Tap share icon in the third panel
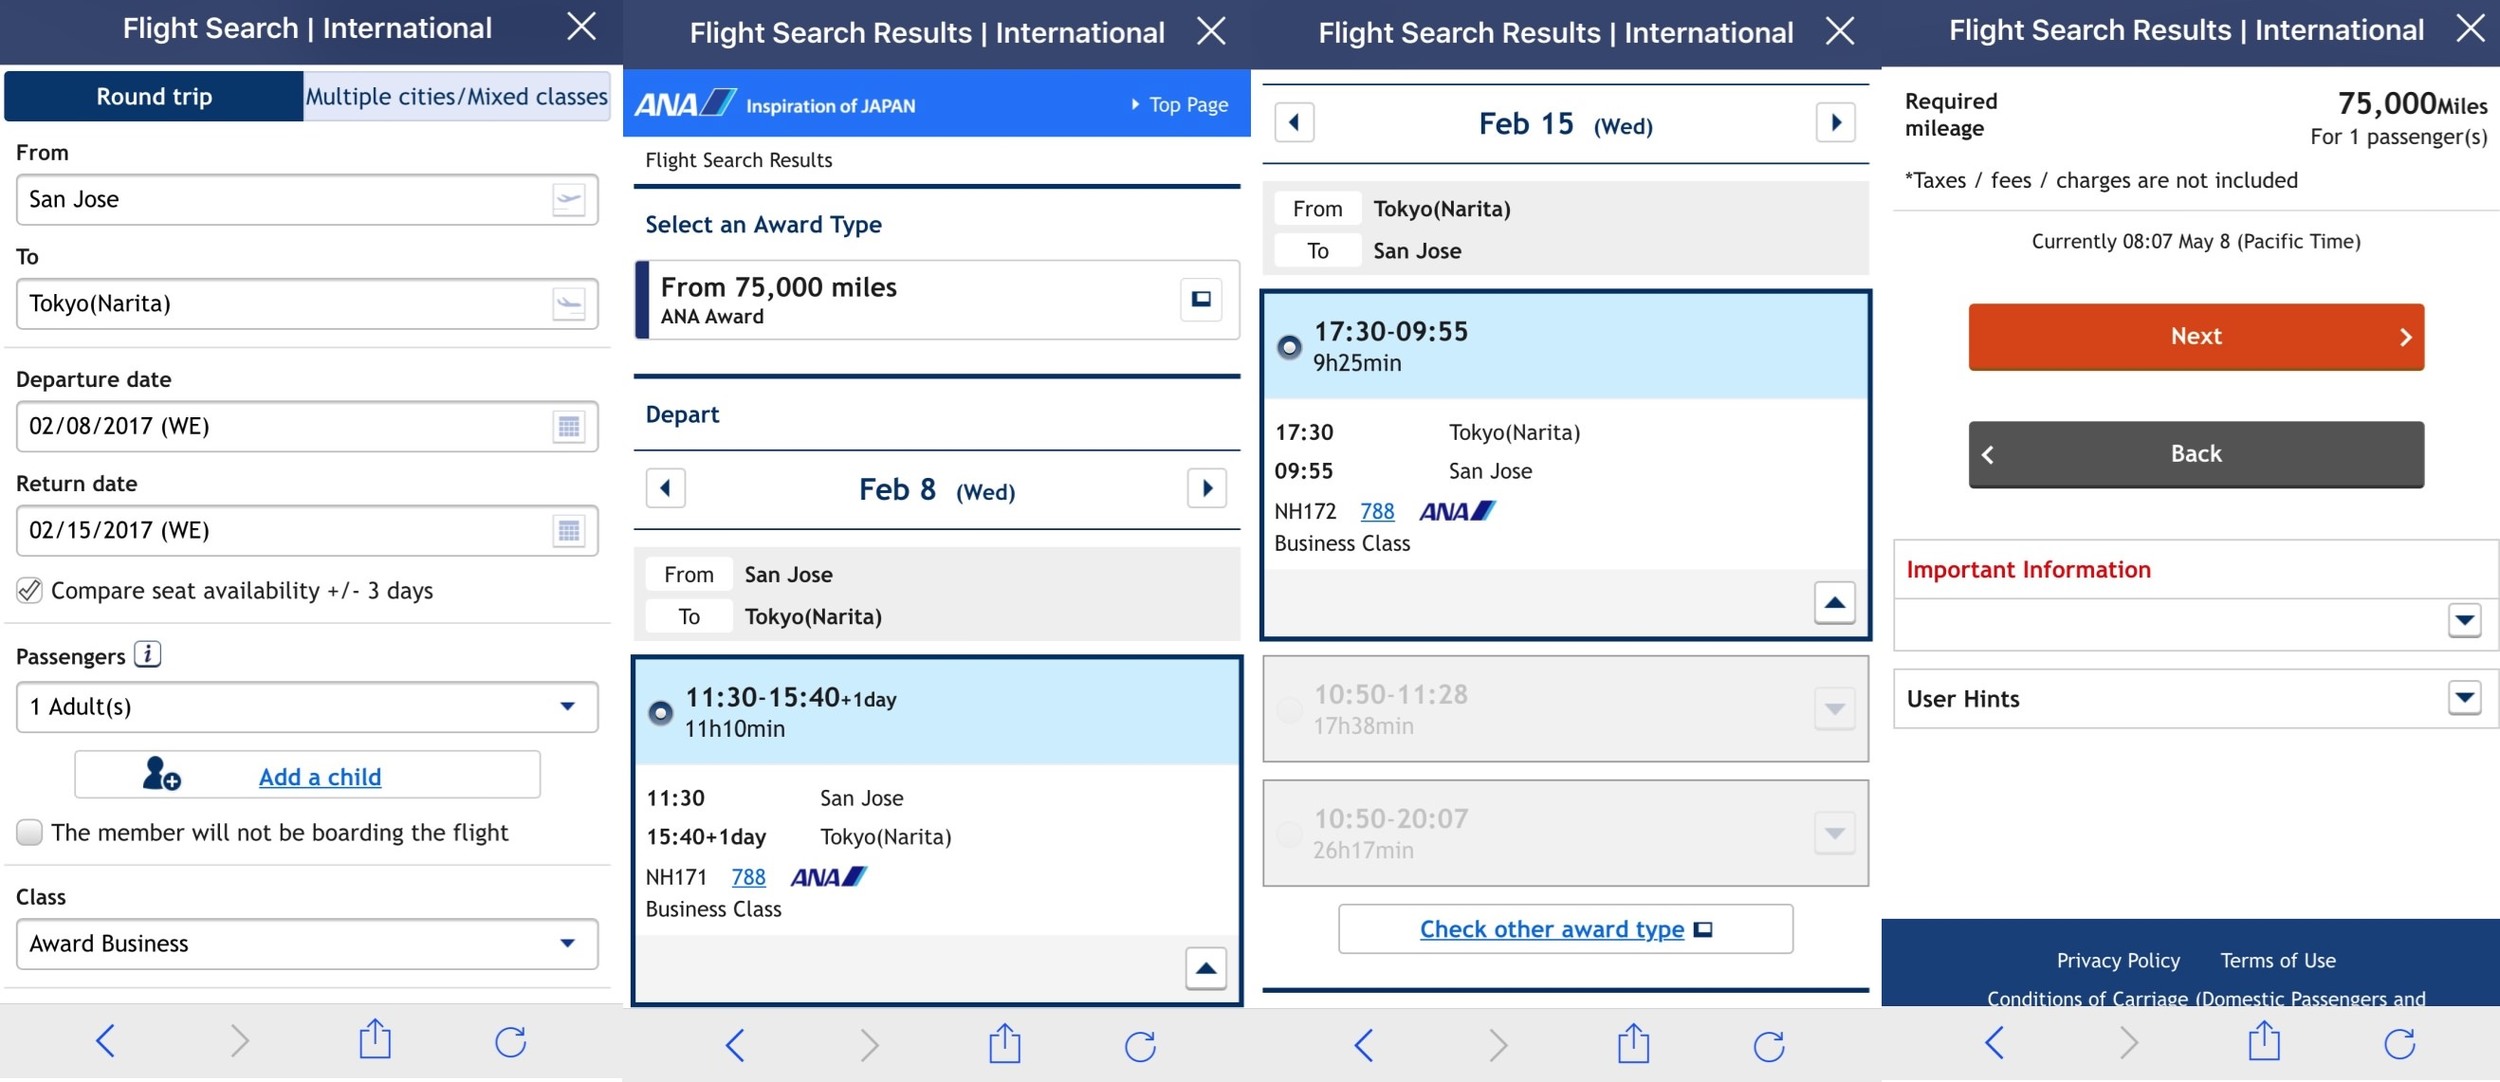The height and width of the screenshot is (1082, 2500). click(x=1634, y=1044)
